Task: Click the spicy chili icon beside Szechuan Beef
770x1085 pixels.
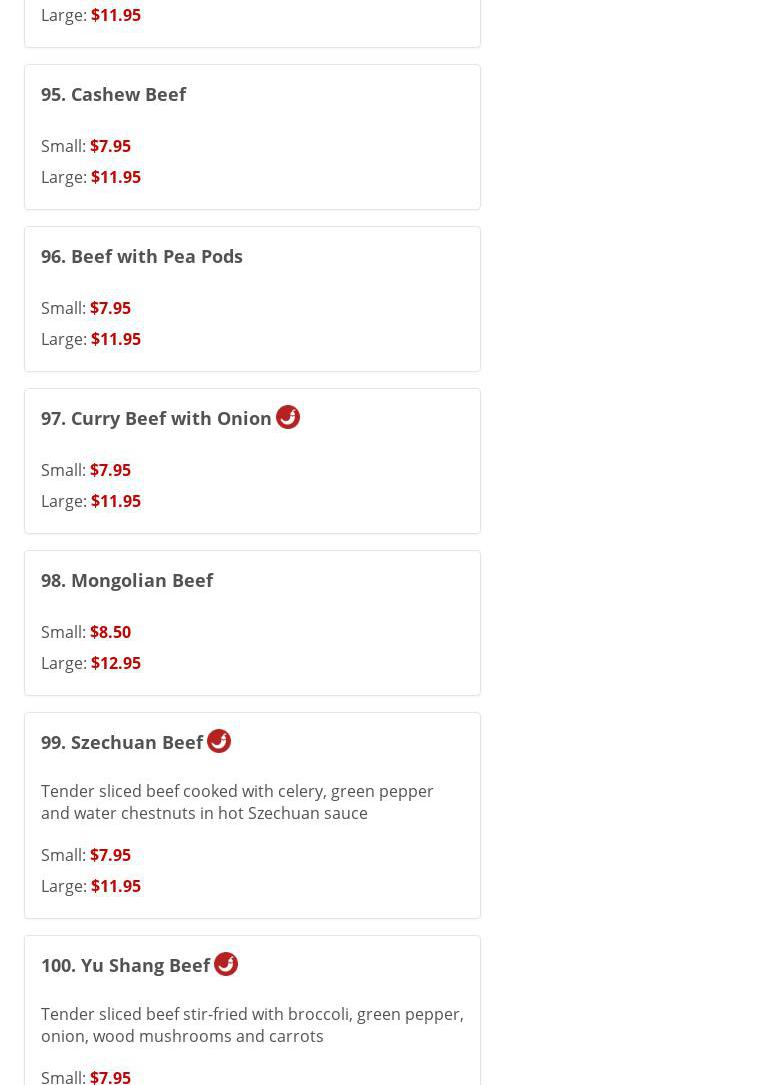Action: pos(219,741)
